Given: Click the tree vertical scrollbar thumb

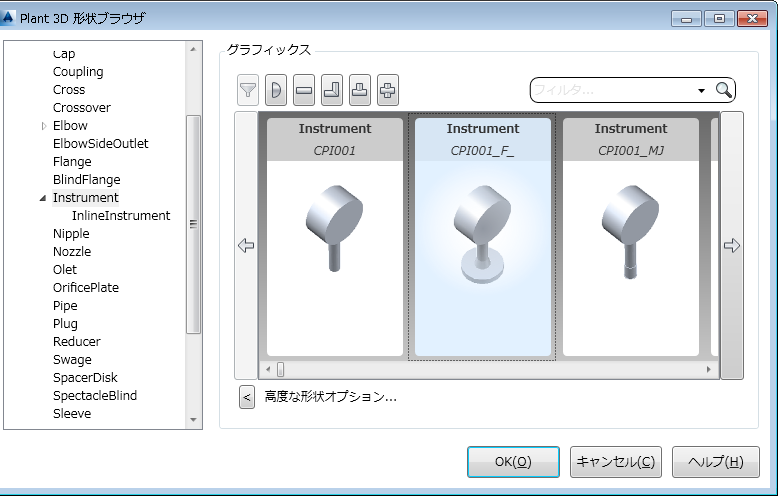Looking at the screenshot, I should [x=193, y=224].
